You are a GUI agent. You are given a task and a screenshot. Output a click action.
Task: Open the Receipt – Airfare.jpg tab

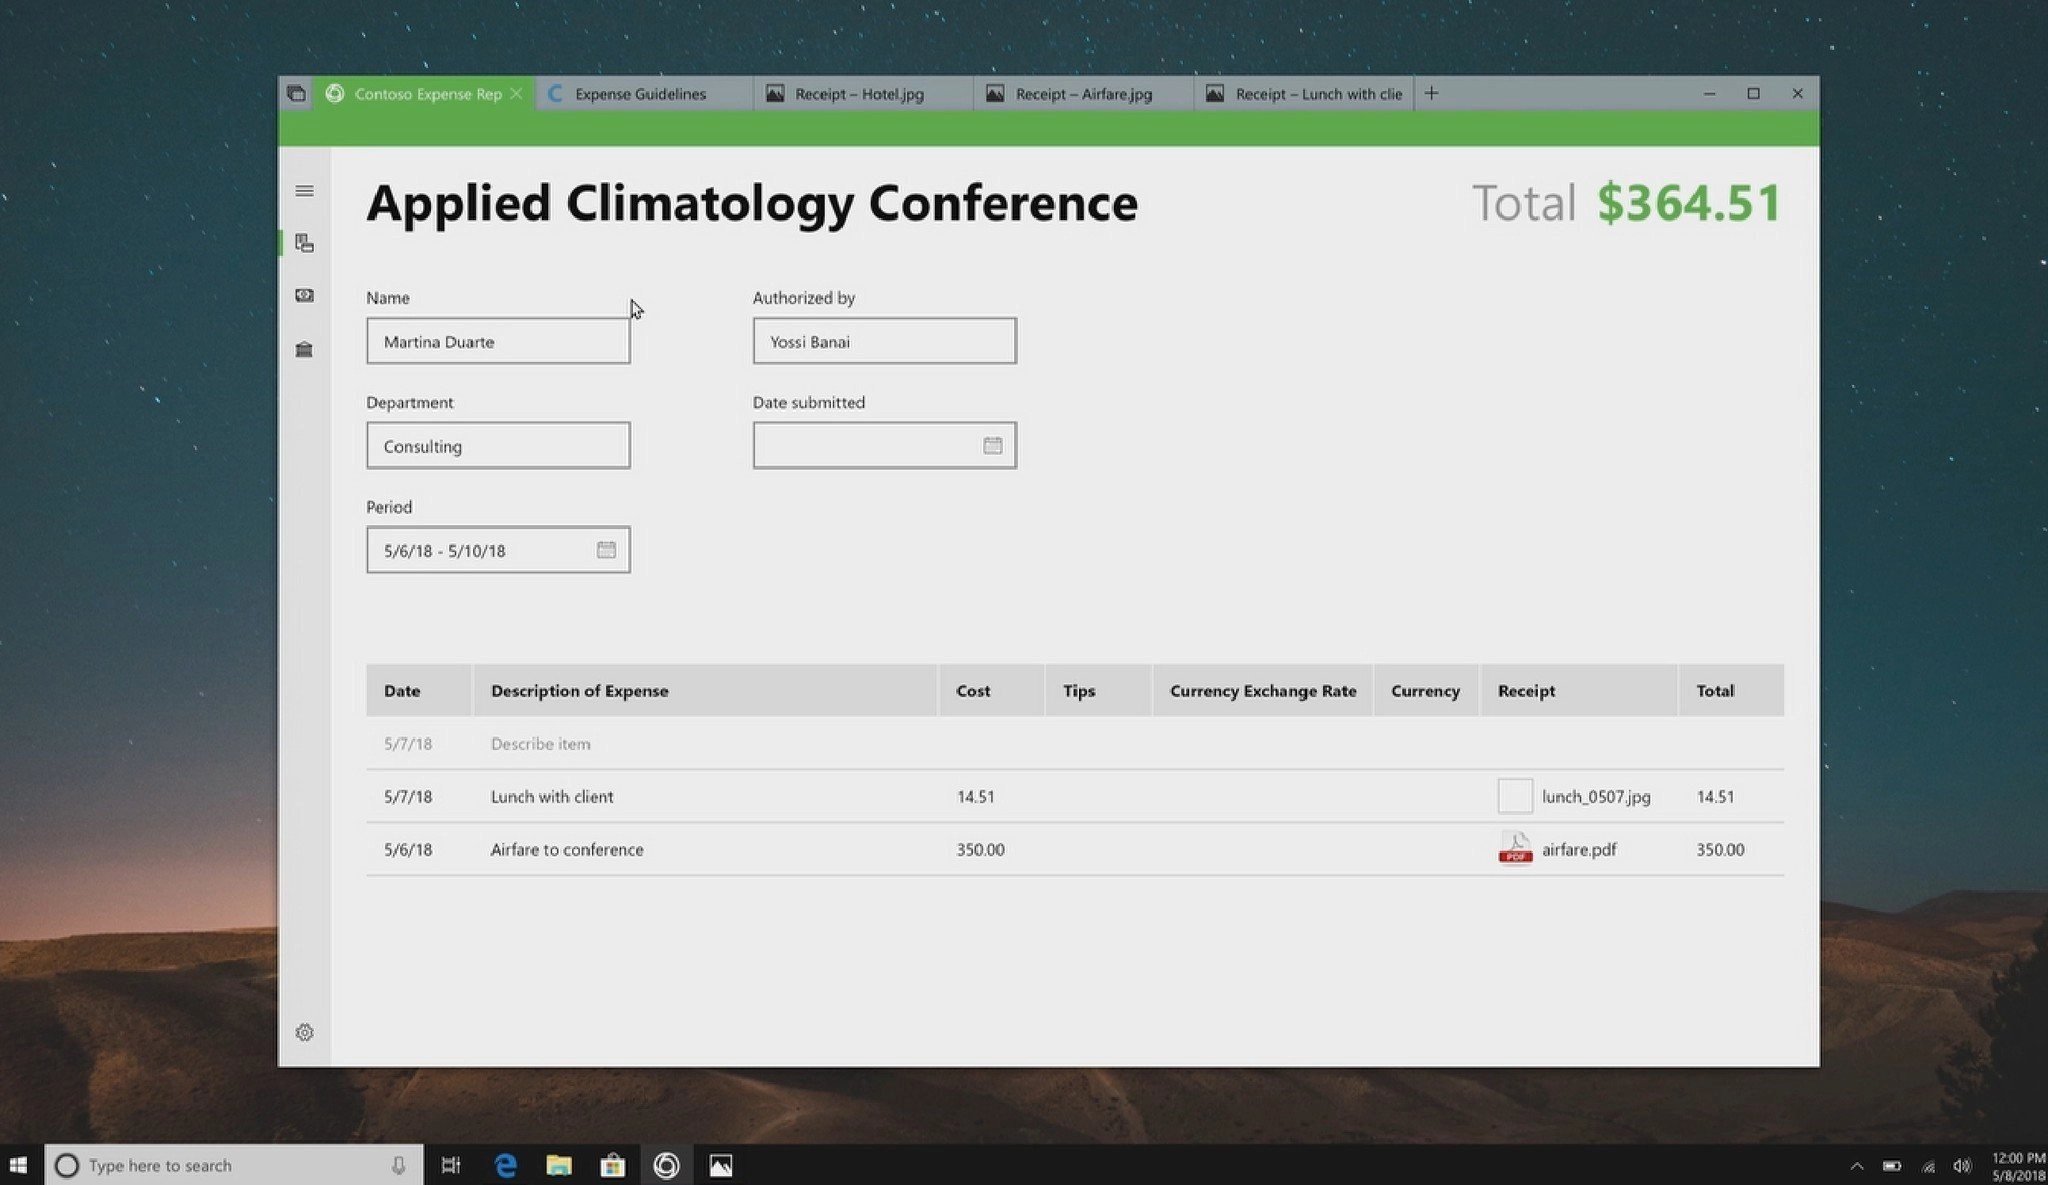(x=1083, y=94)
